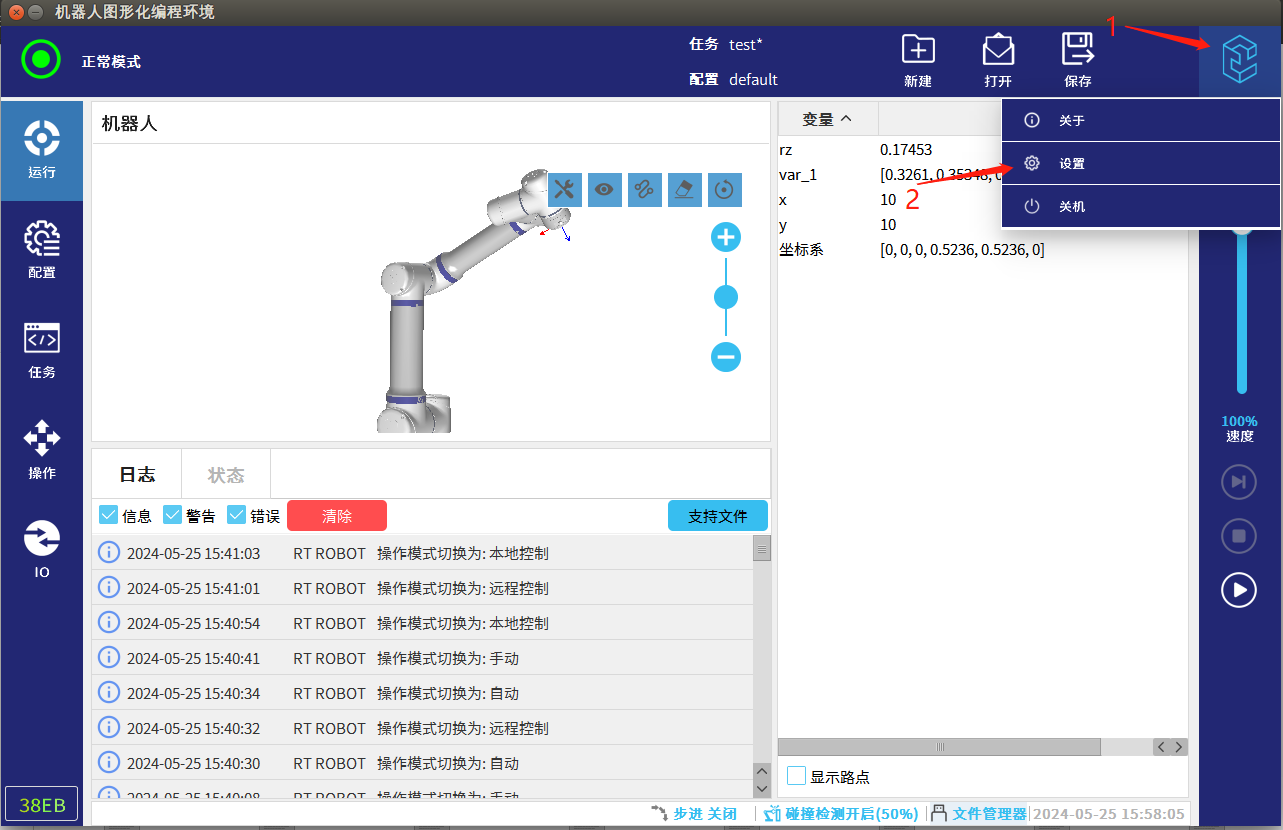Click the 新建 (New) task icon
Image resolution: width=1283 pixels, height=830 pixels.
point(917,60)
